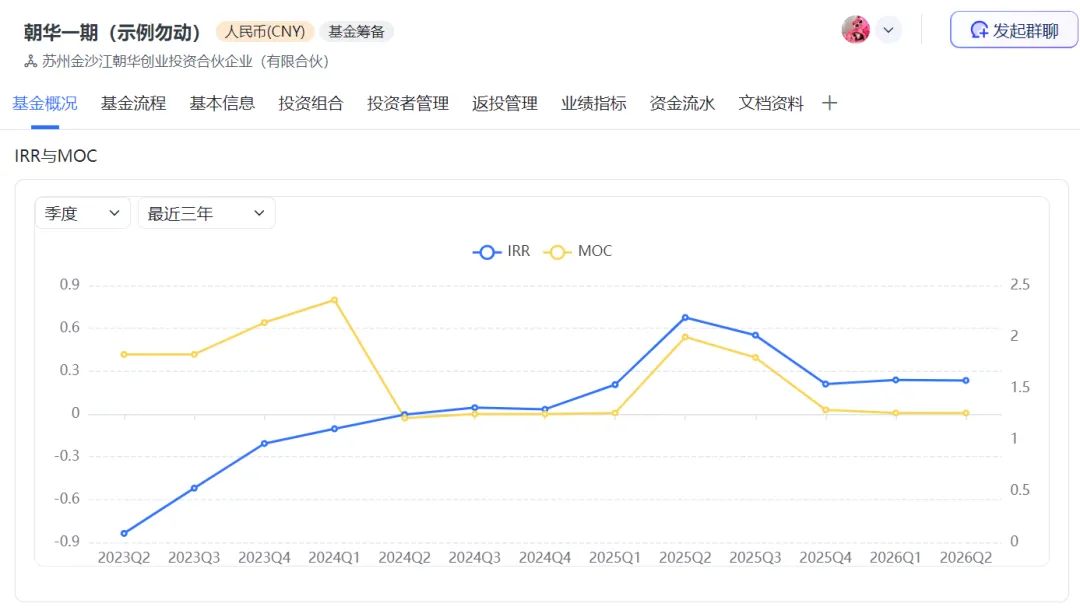
Task: Open the 业绩指标 tab
Action: [x=592, y=102]
